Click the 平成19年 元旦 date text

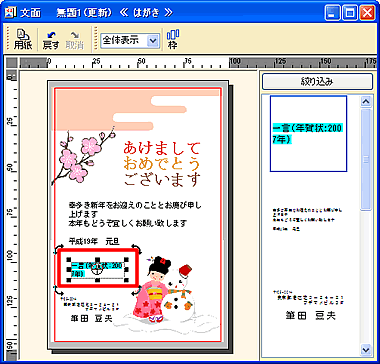pos(94,241)
